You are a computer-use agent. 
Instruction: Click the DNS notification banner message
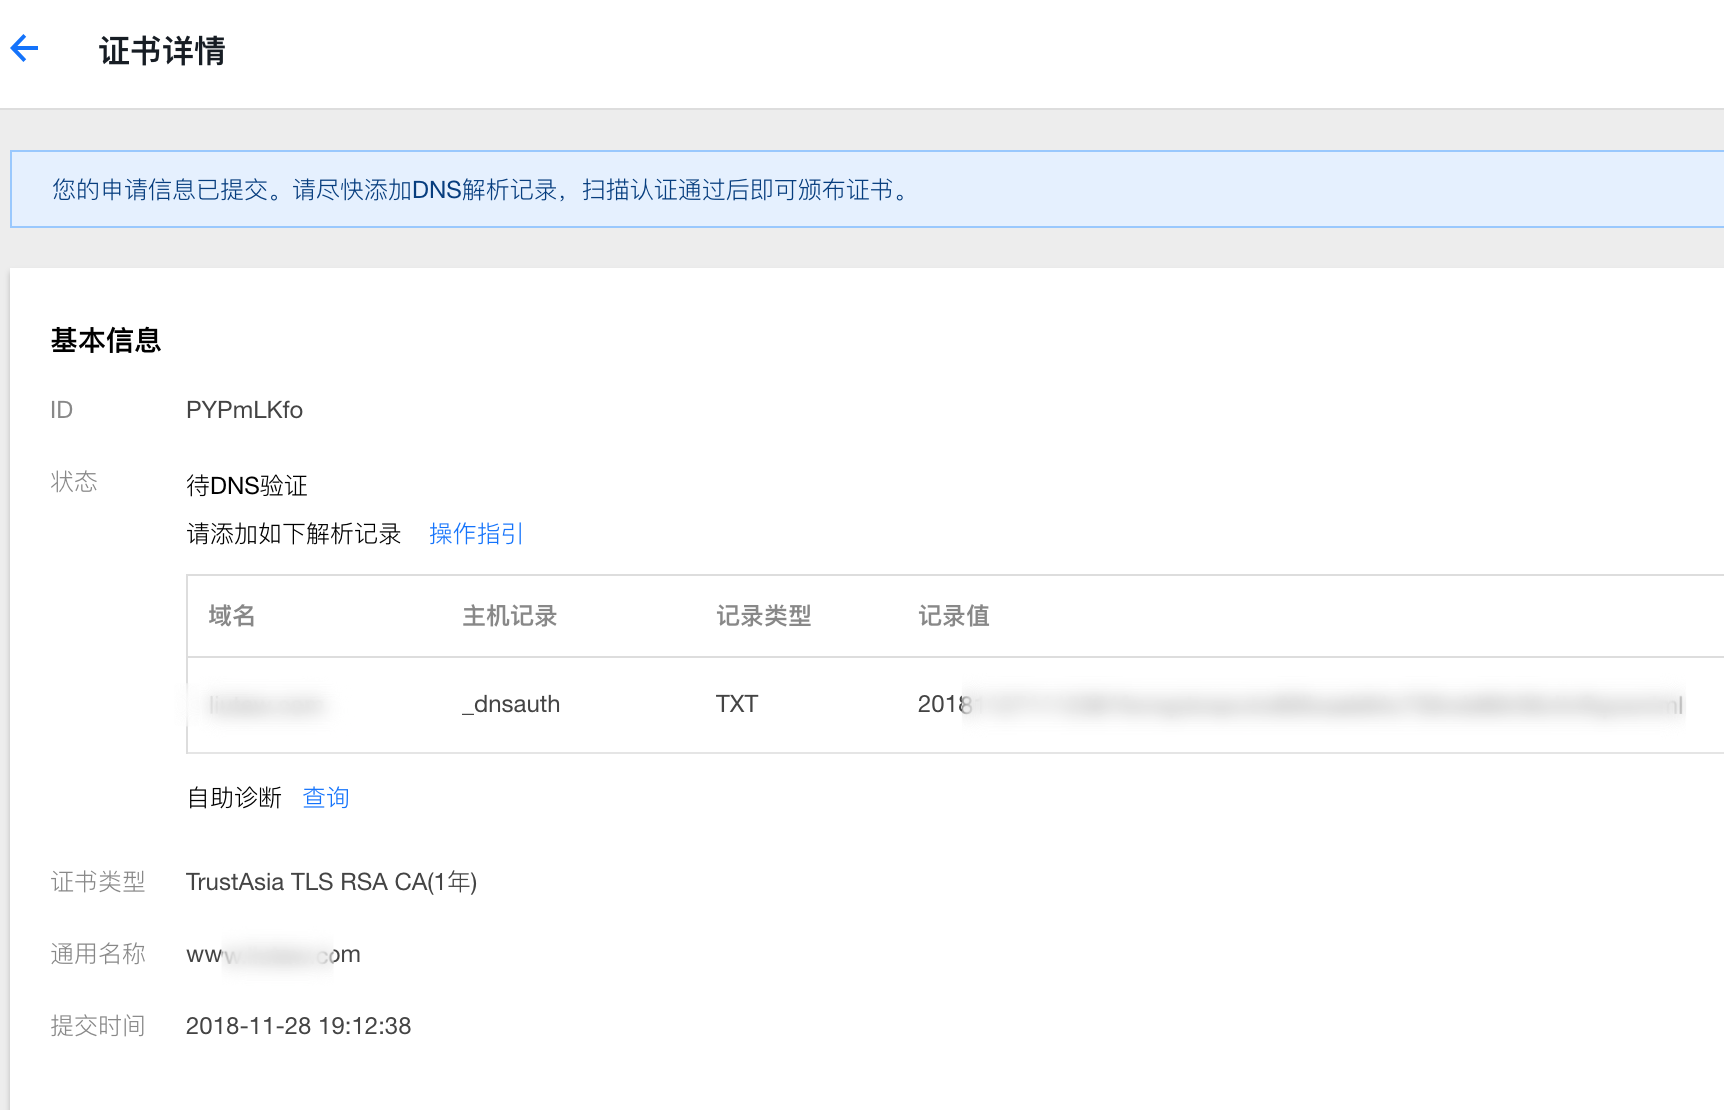482,189
